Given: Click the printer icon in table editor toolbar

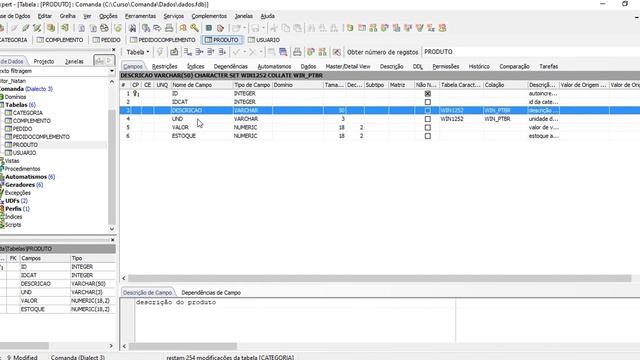Looking at the screenshot, I should [297, 52].
